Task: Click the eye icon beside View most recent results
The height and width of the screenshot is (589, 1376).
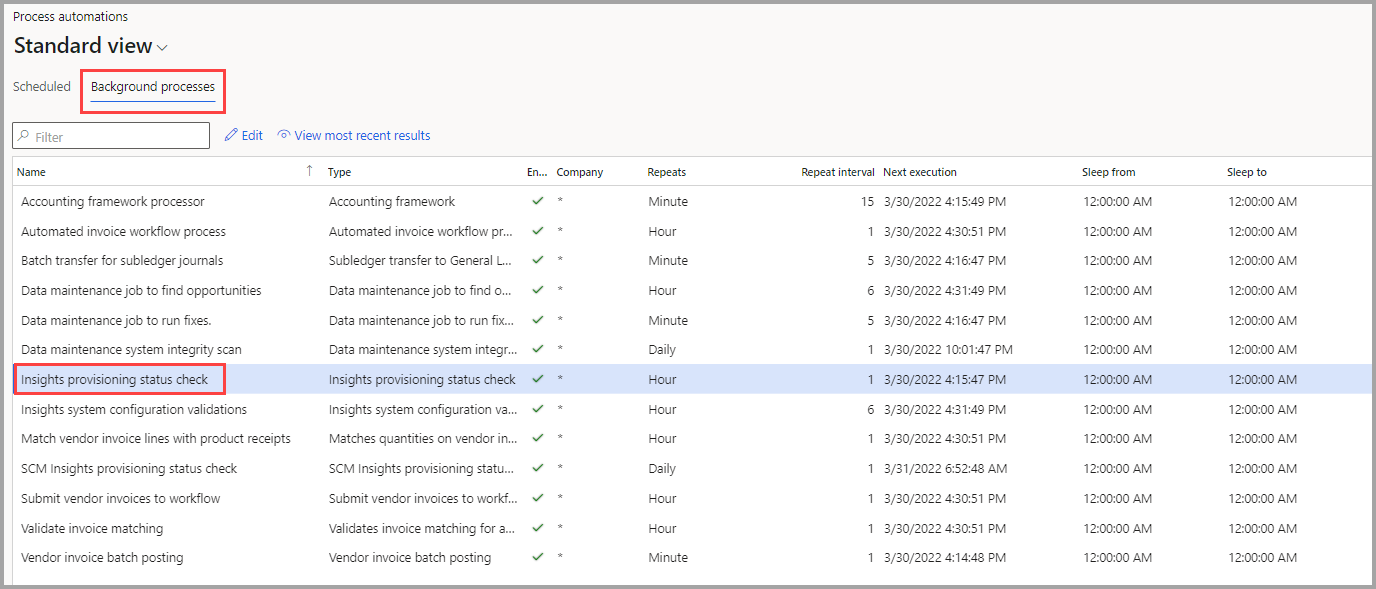Action: (284, 135)
